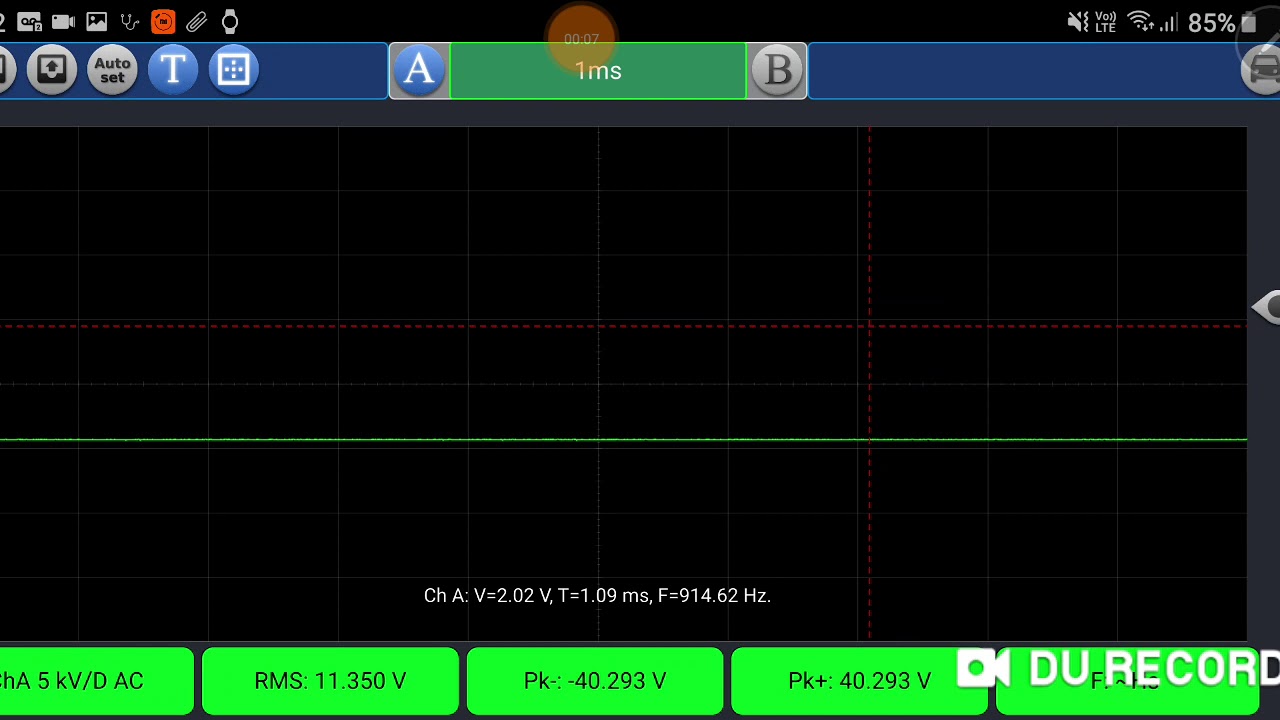
Task: Tap the watch notification icon
Action: 230,21
